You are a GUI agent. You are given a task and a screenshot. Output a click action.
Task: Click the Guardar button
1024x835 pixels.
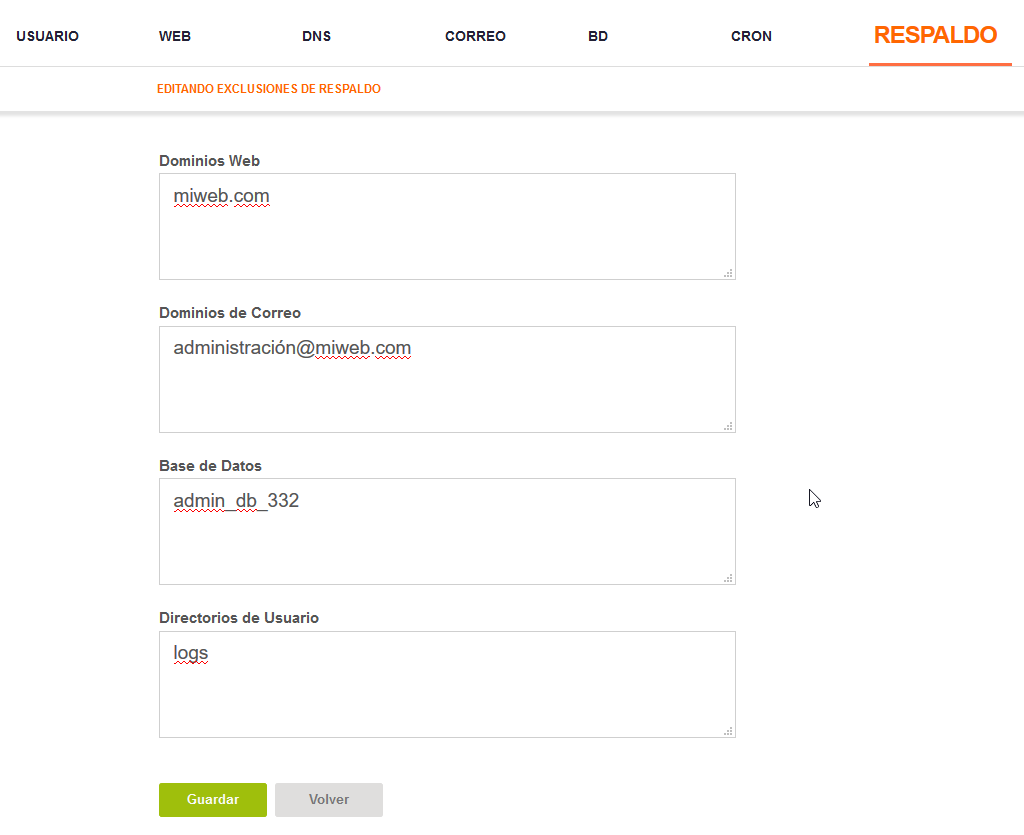(x=213, y=800)
